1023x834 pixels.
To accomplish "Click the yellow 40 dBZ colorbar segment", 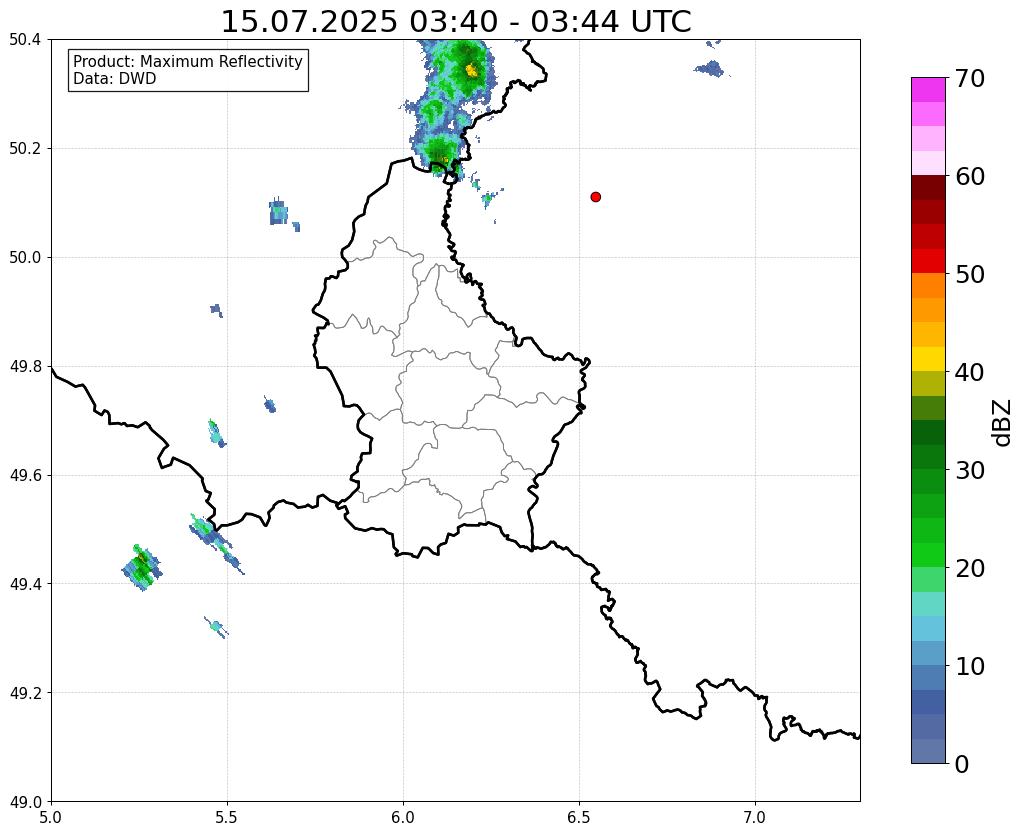I will coord(928,359).
